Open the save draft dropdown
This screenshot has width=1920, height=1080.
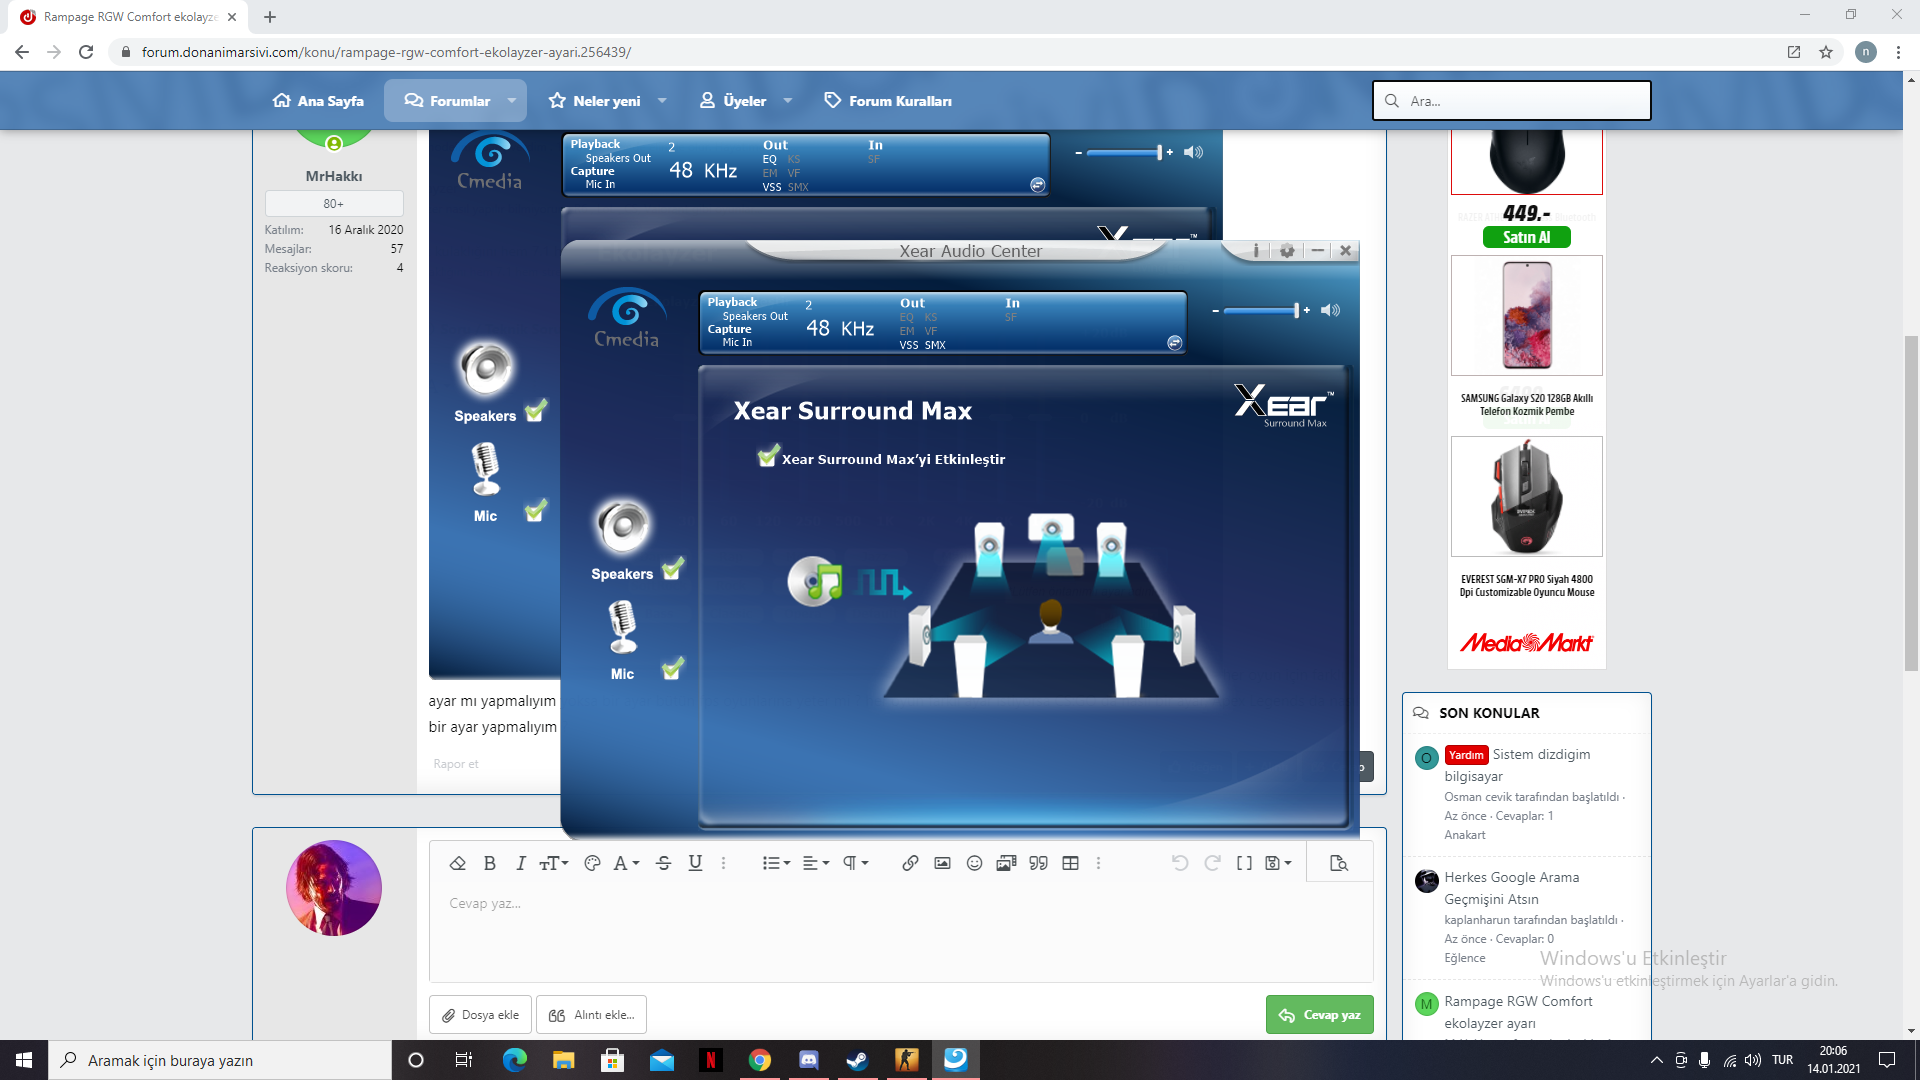pos(1278,863)
